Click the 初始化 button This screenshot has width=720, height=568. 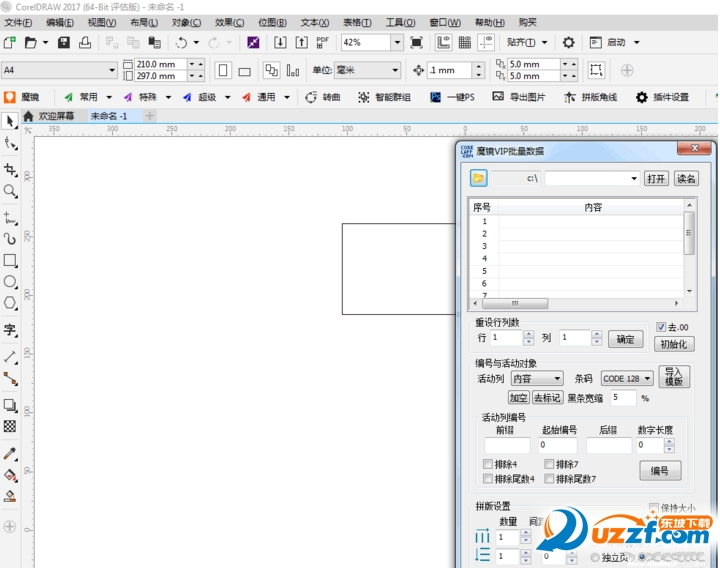(x=674, y=344)
